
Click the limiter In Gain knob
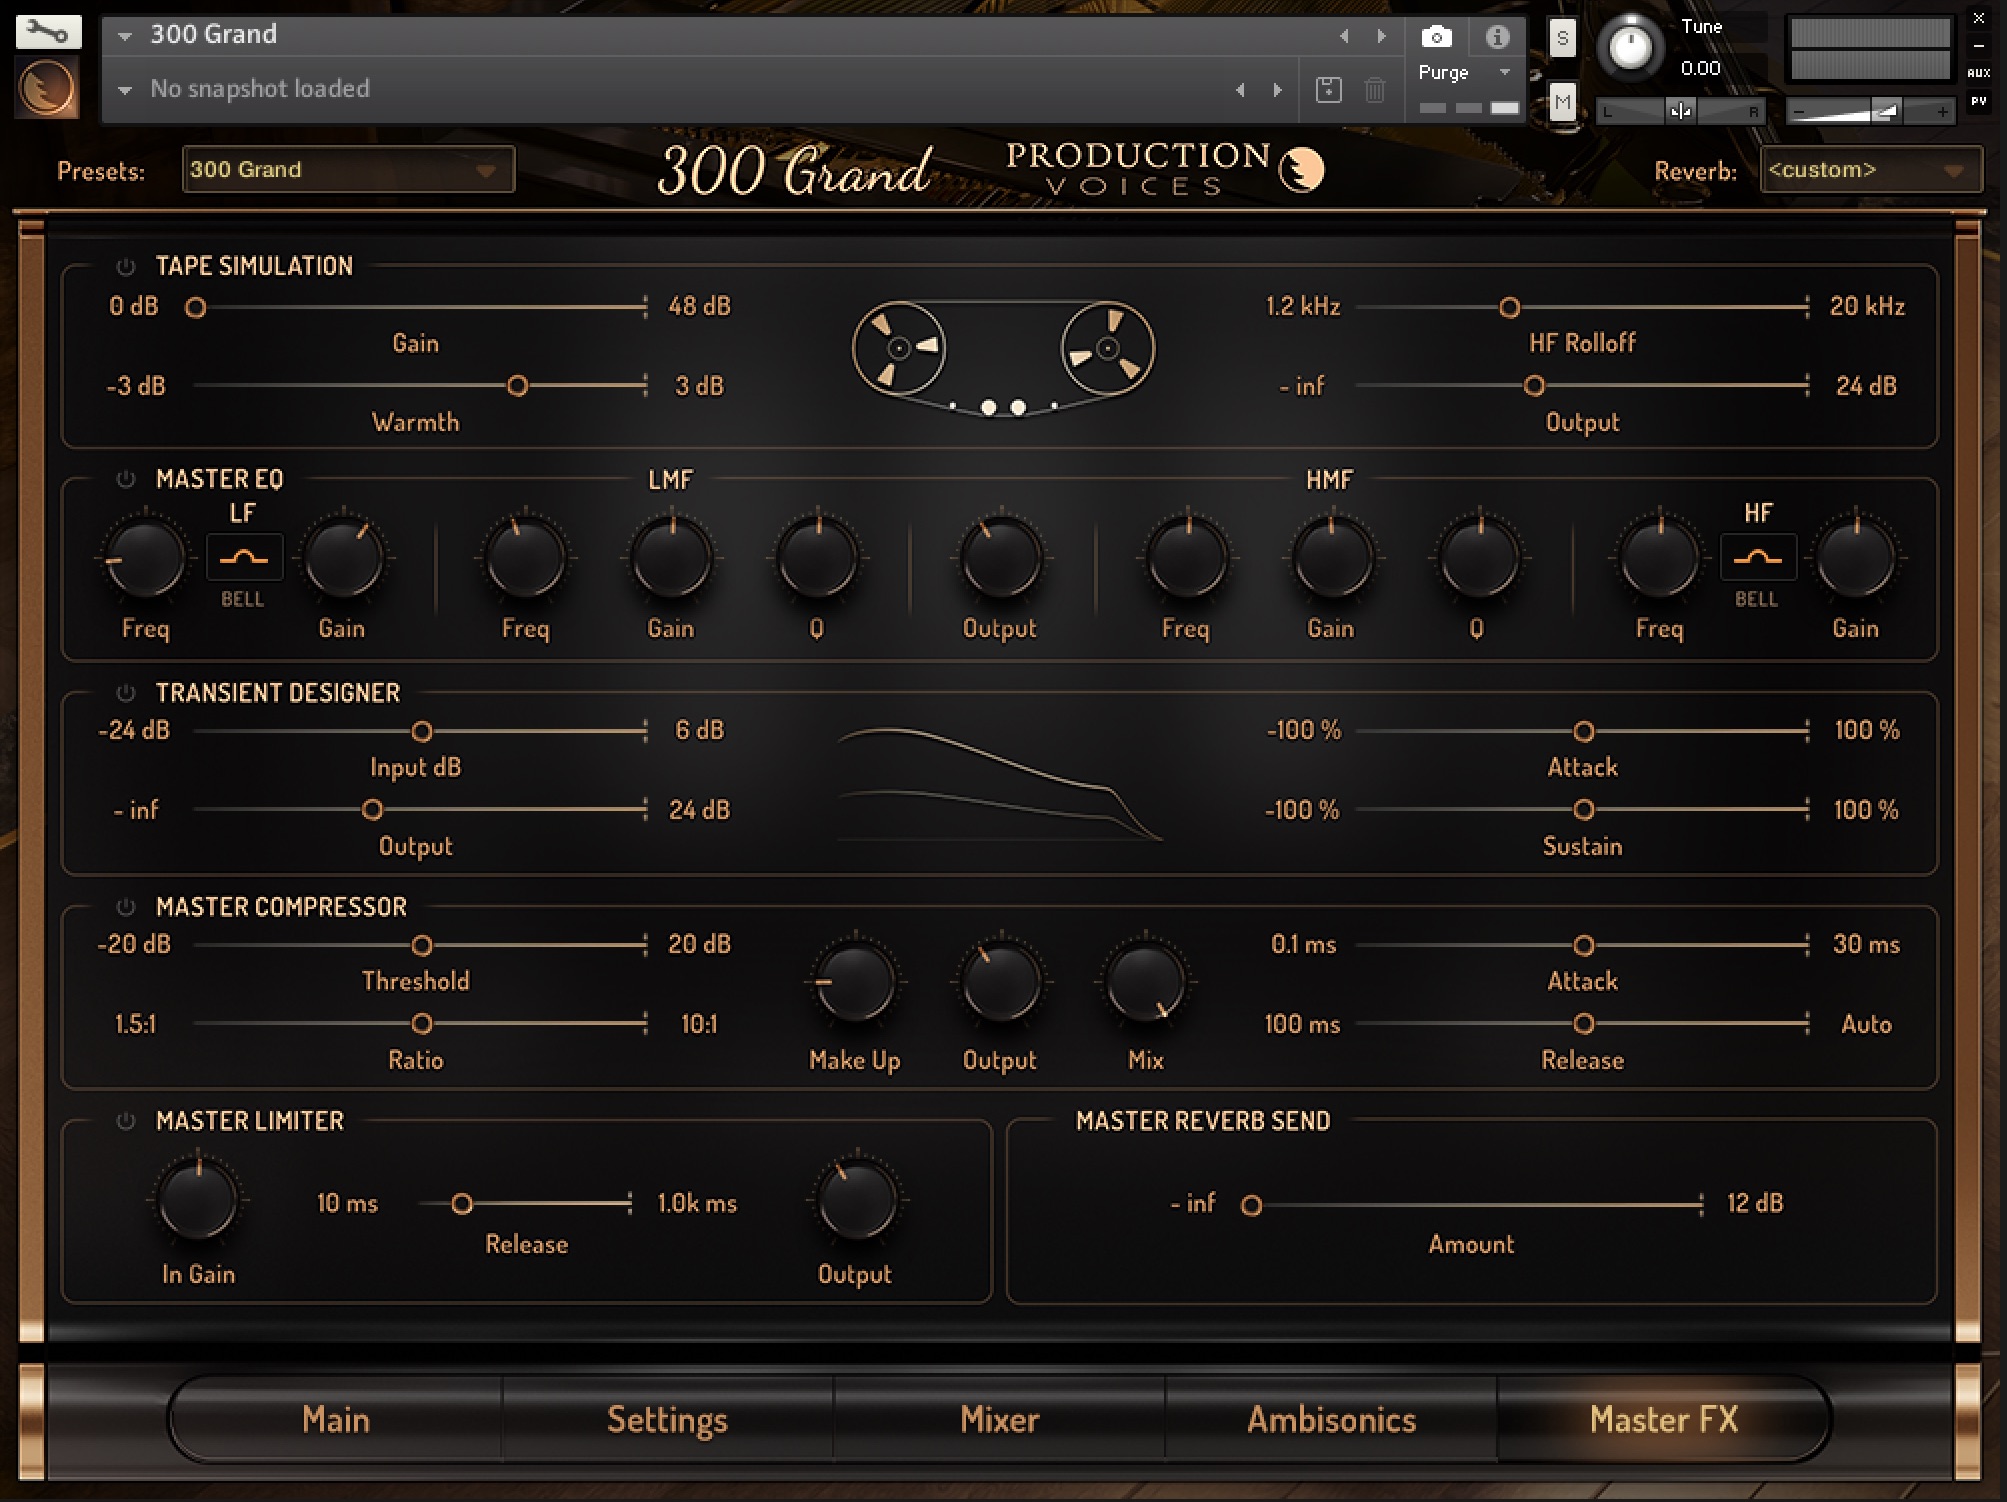(x=199, y=1198)
